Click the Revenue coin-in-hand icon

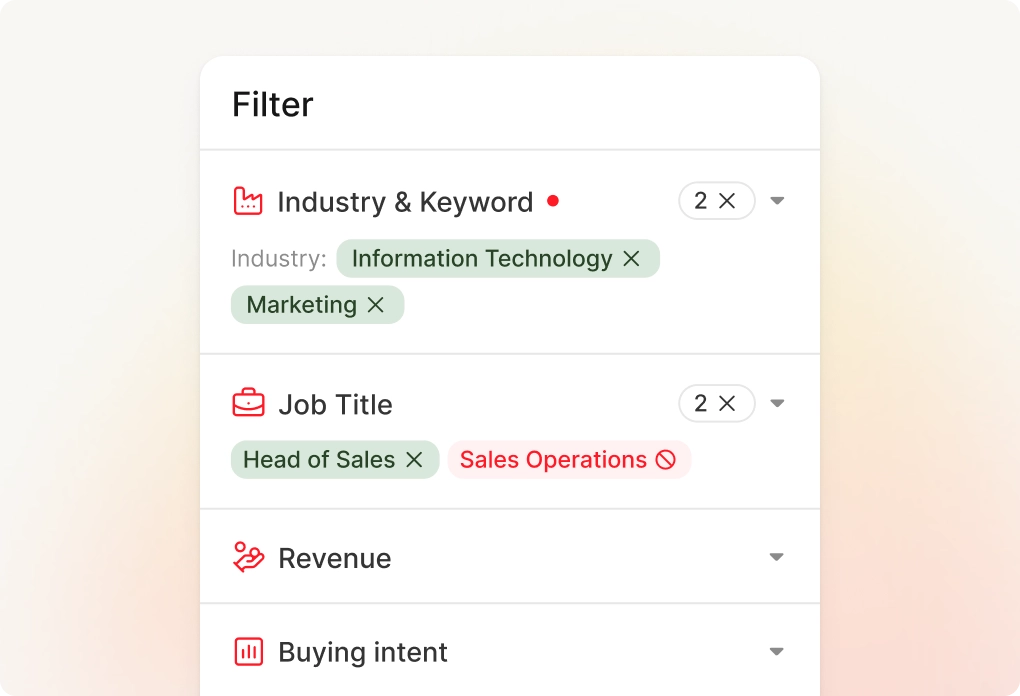pyautogui.click(x=247, y=557)
